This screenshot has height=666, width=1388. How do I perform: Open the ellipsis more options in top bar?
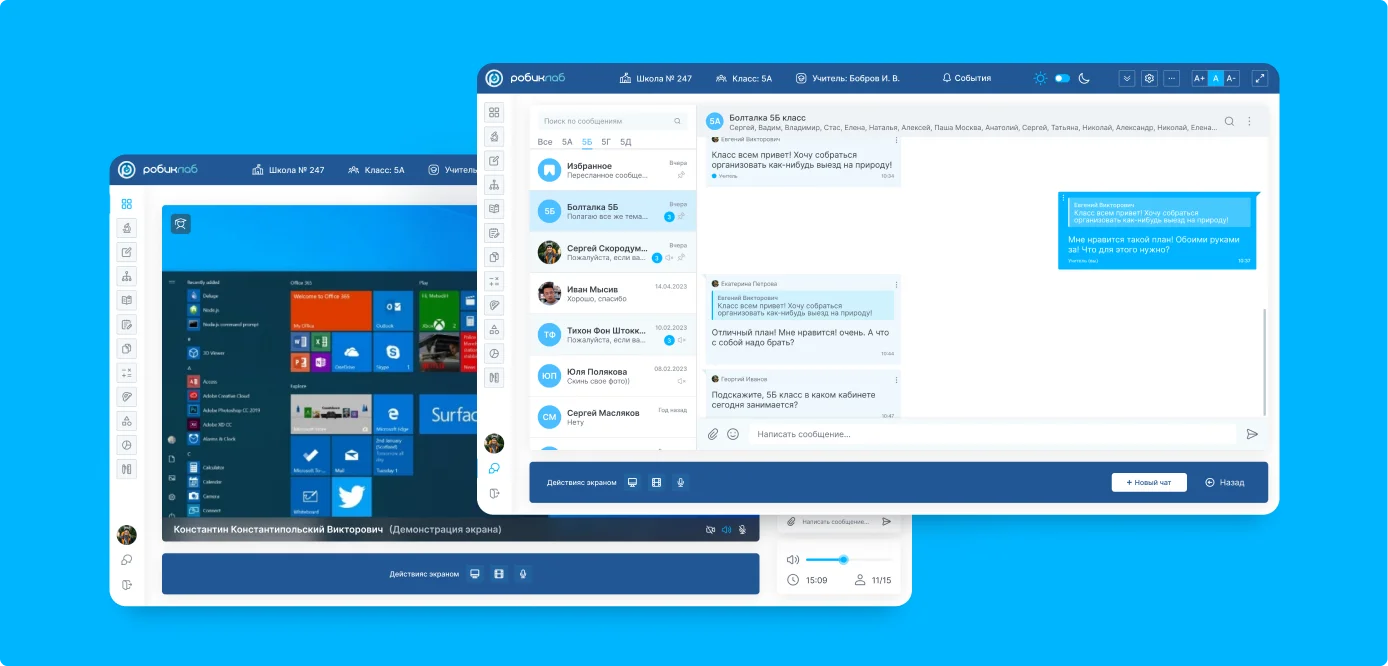pos(1171,78)
